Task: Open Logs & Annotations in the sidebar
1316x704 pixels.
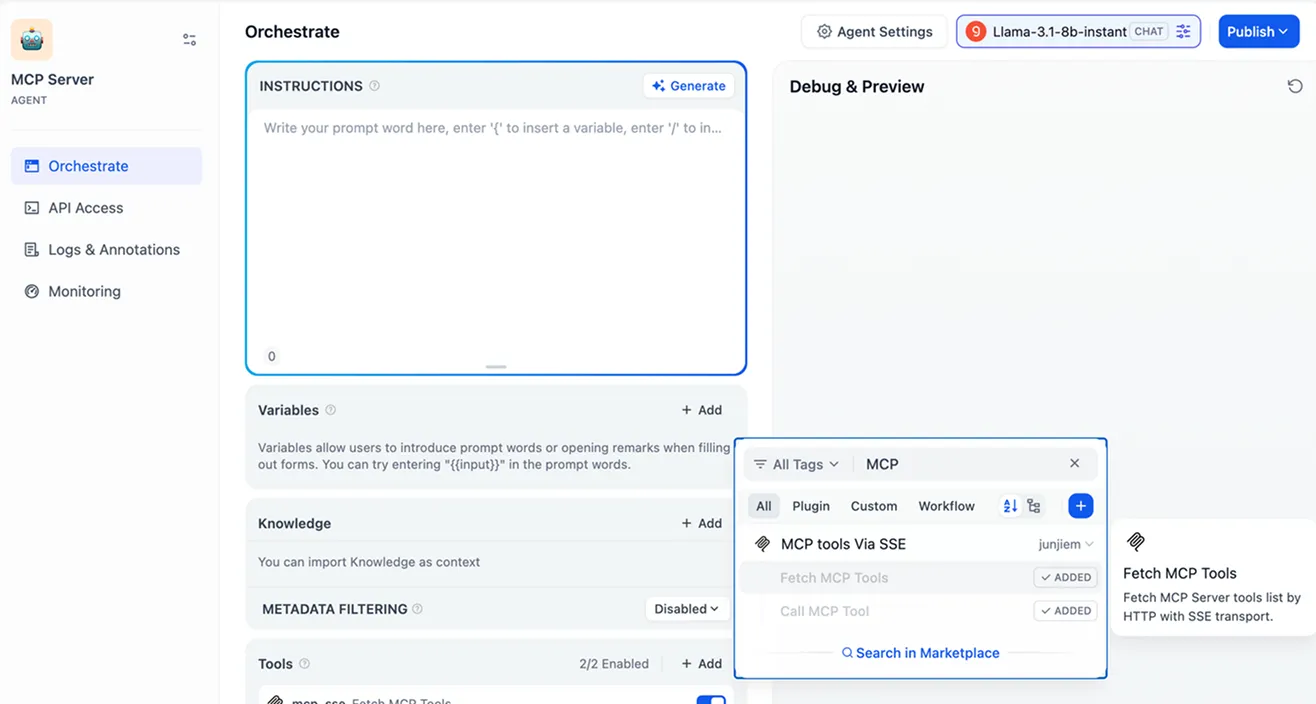Action: (x=114, y=250)
